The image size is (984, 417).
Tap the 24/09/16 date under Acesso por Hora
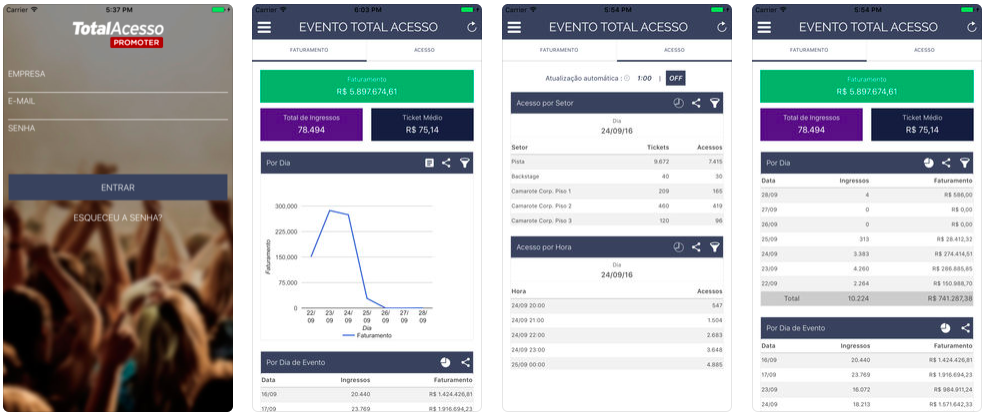click(x=617, y=274)
